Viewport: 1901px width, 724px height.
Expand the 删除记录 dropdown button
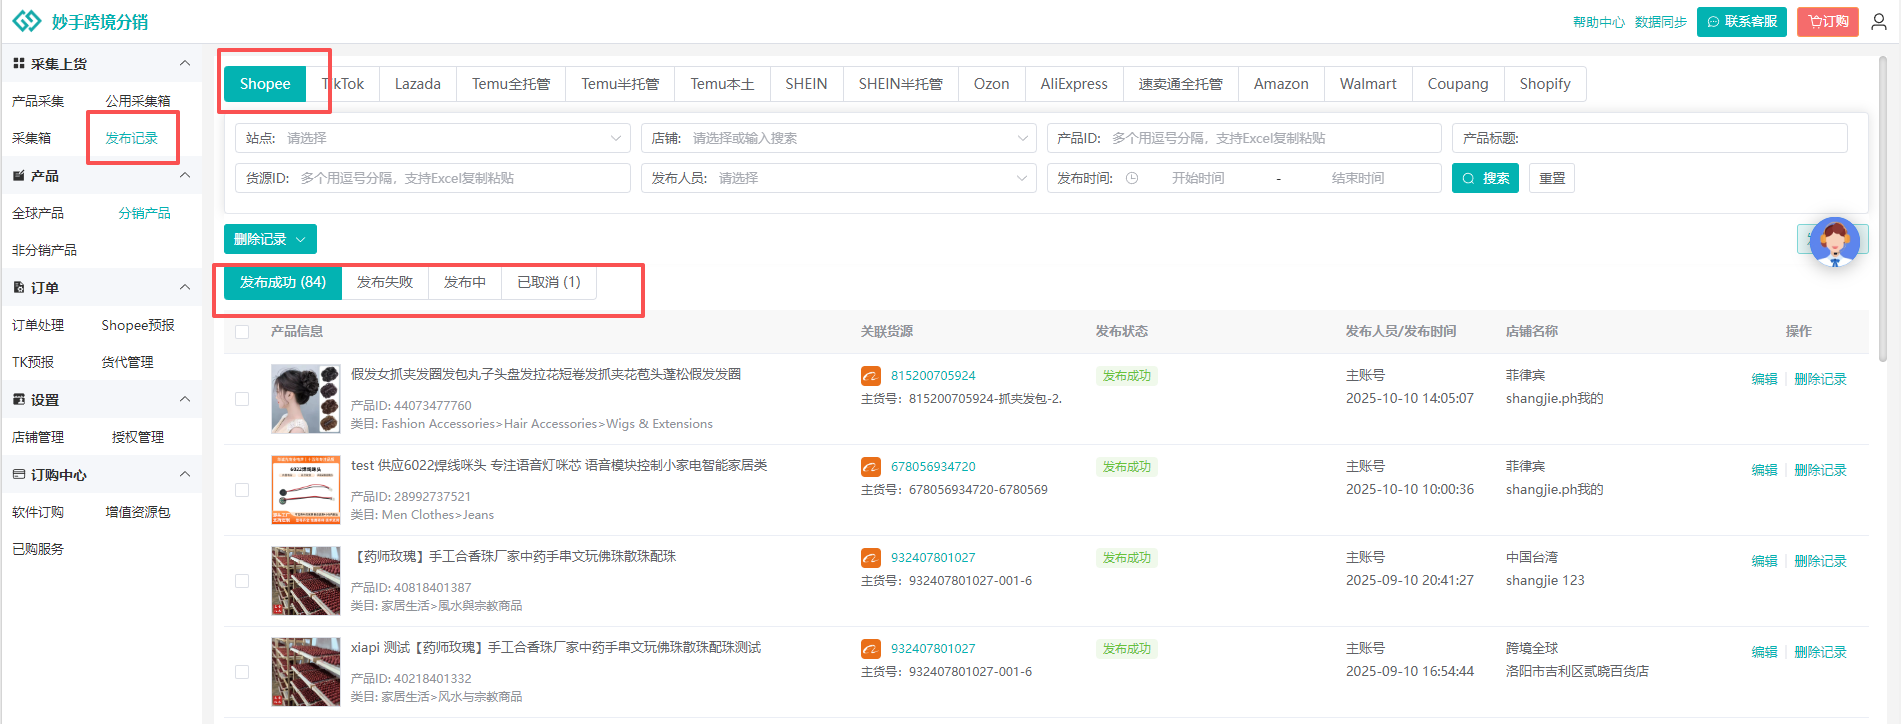tap(270, 239)
